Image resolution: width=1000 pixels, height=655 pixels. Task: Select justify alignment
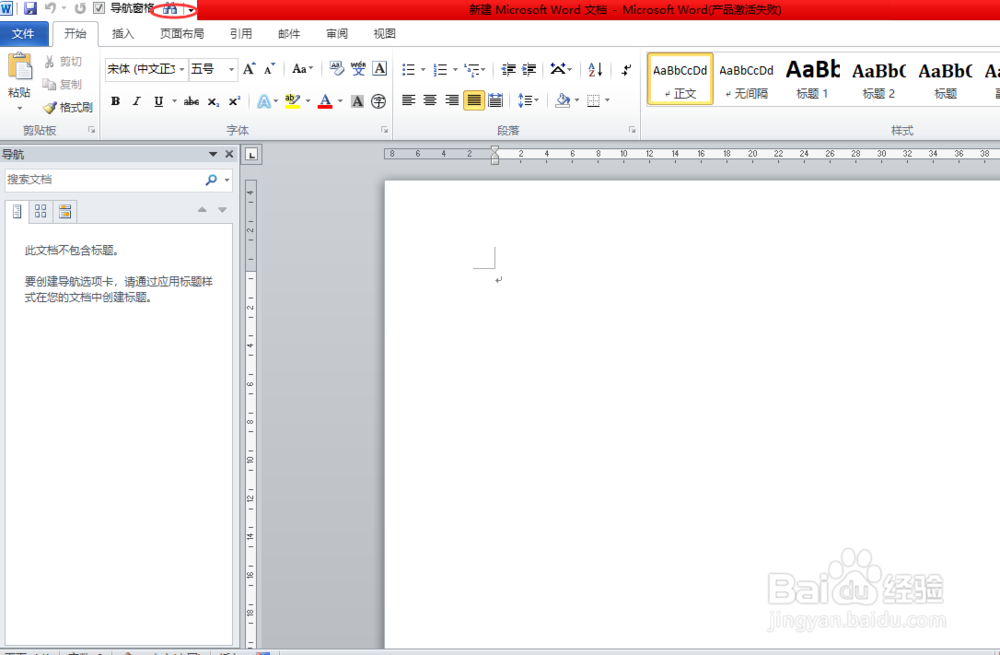pos(474,100)
